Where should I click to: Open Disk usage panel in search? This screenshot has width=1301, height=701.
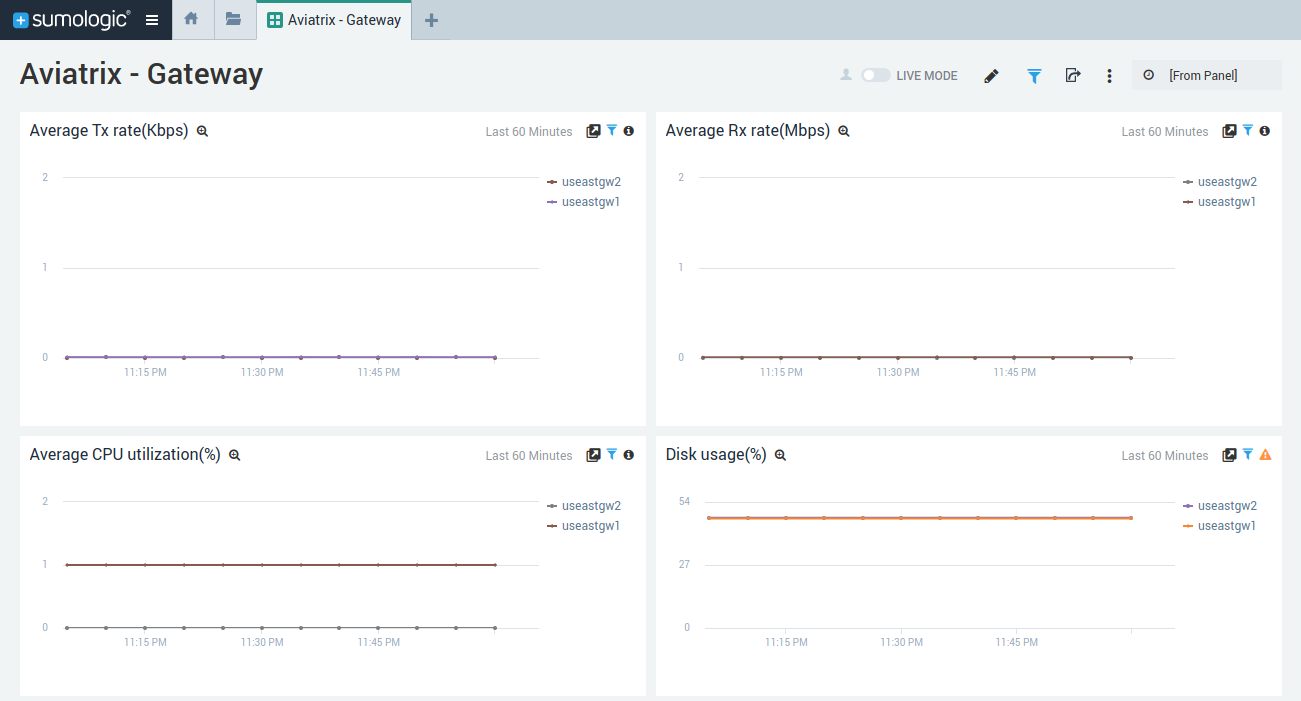click(x=781, y=455)
